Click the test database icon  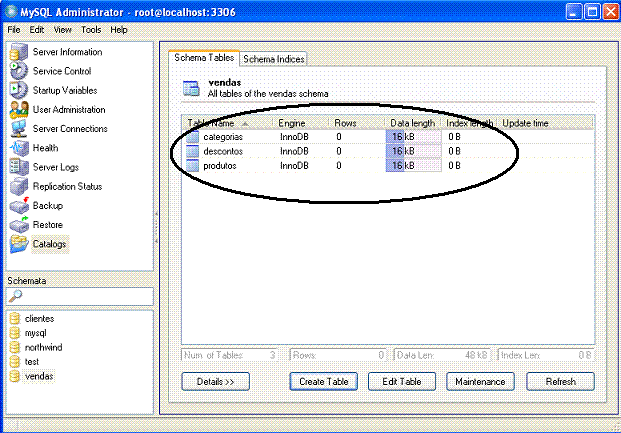pos(15,362)
